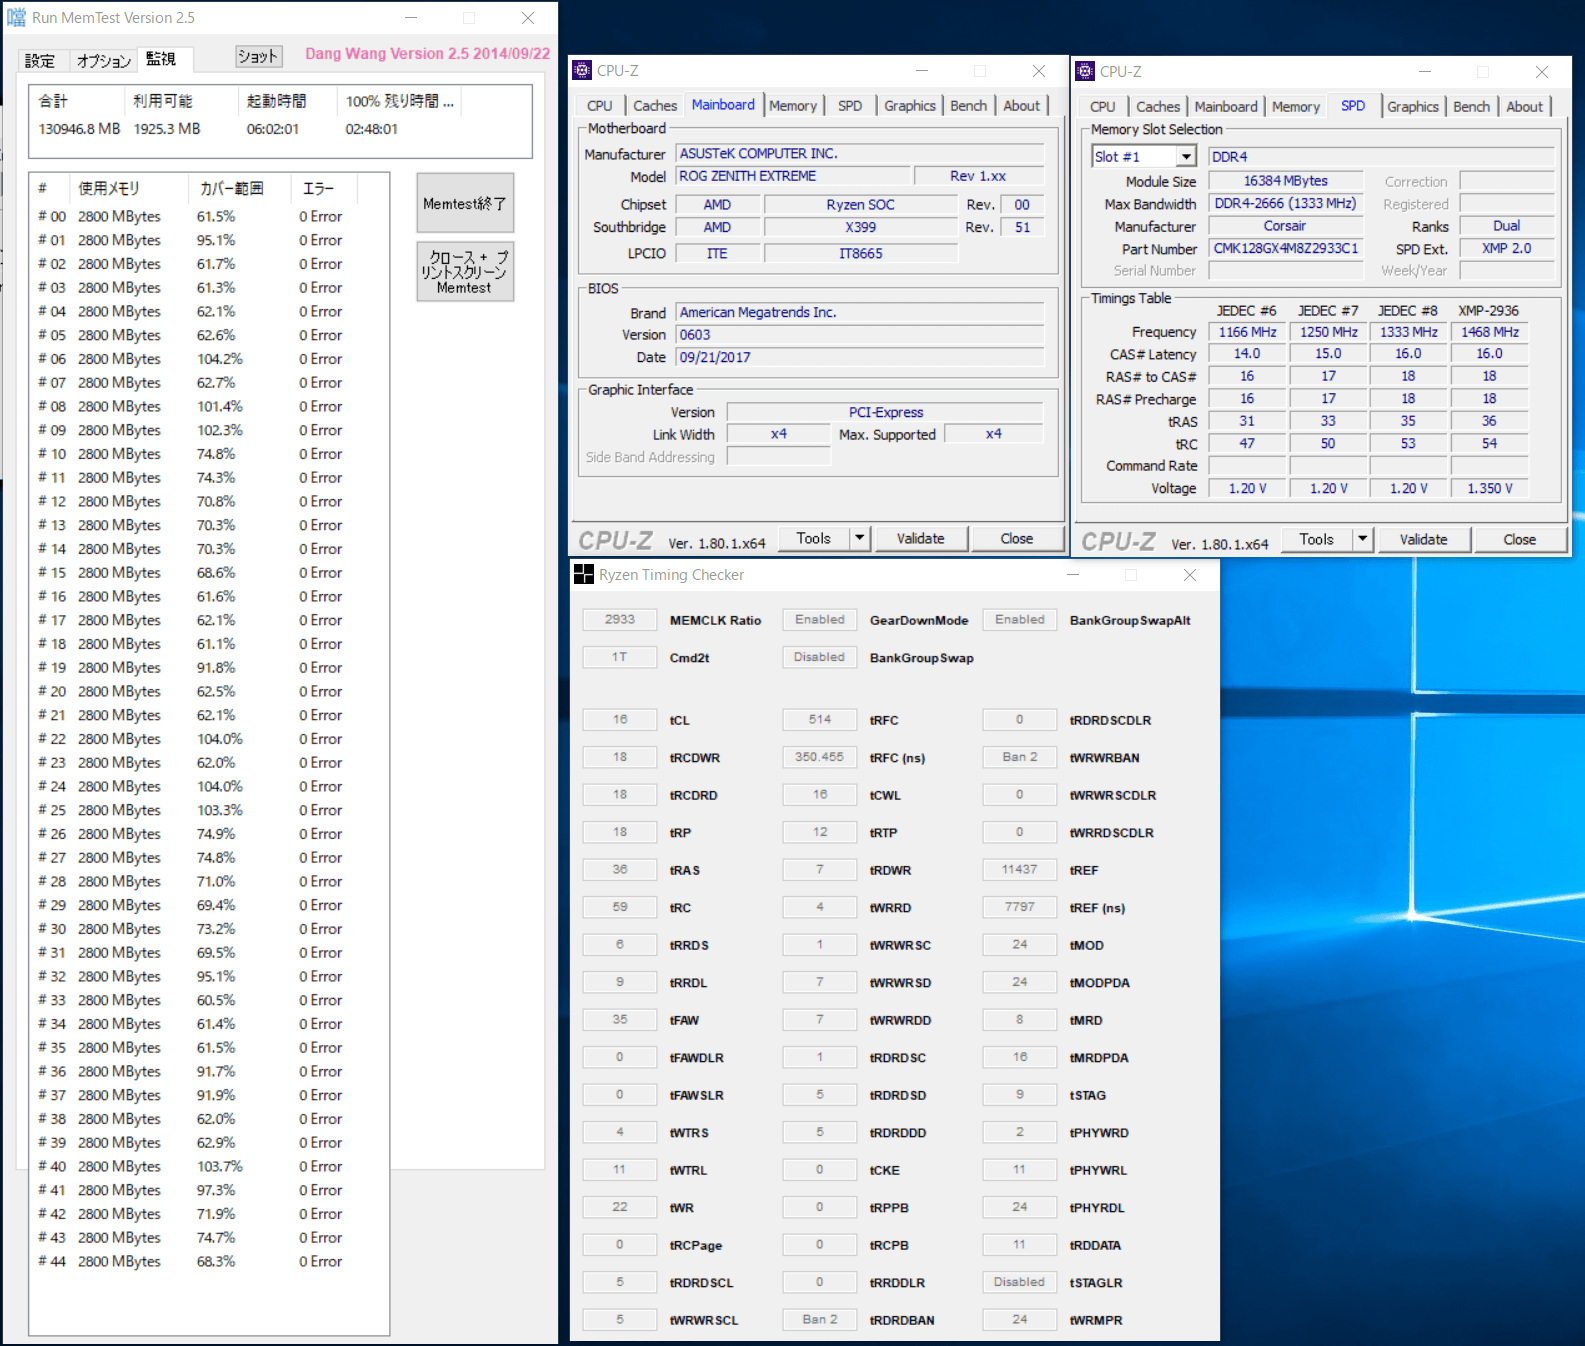Click Tools button in Mainboard CPU-Z window

[814, 538]
